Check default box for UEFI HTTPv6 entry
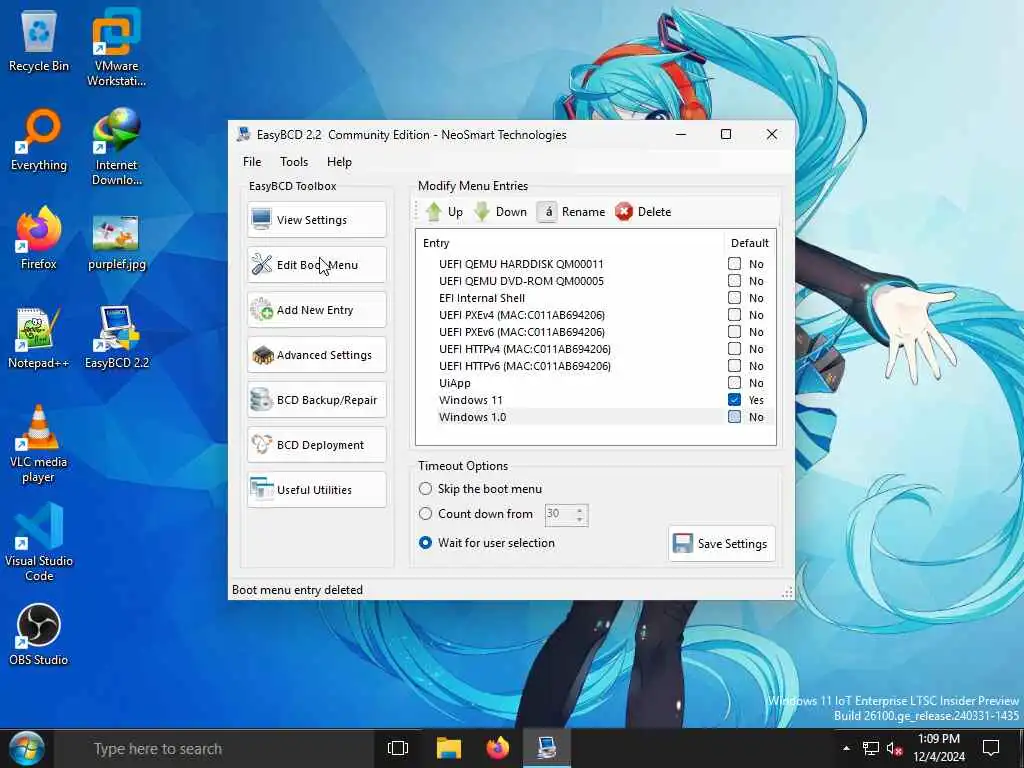Screen dimensions: 1024x768 coord(735,366)
